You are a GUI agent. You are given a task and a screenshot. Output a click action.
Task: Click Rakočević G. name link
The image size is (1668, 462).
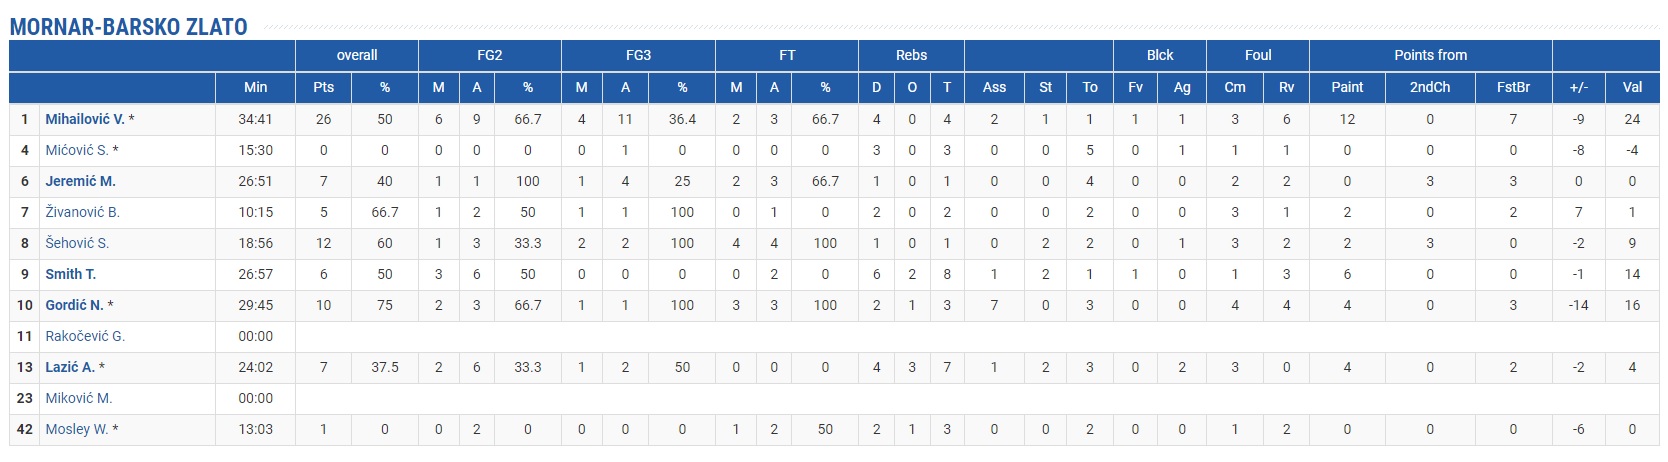pyautogui.click(x=85, y=336)
